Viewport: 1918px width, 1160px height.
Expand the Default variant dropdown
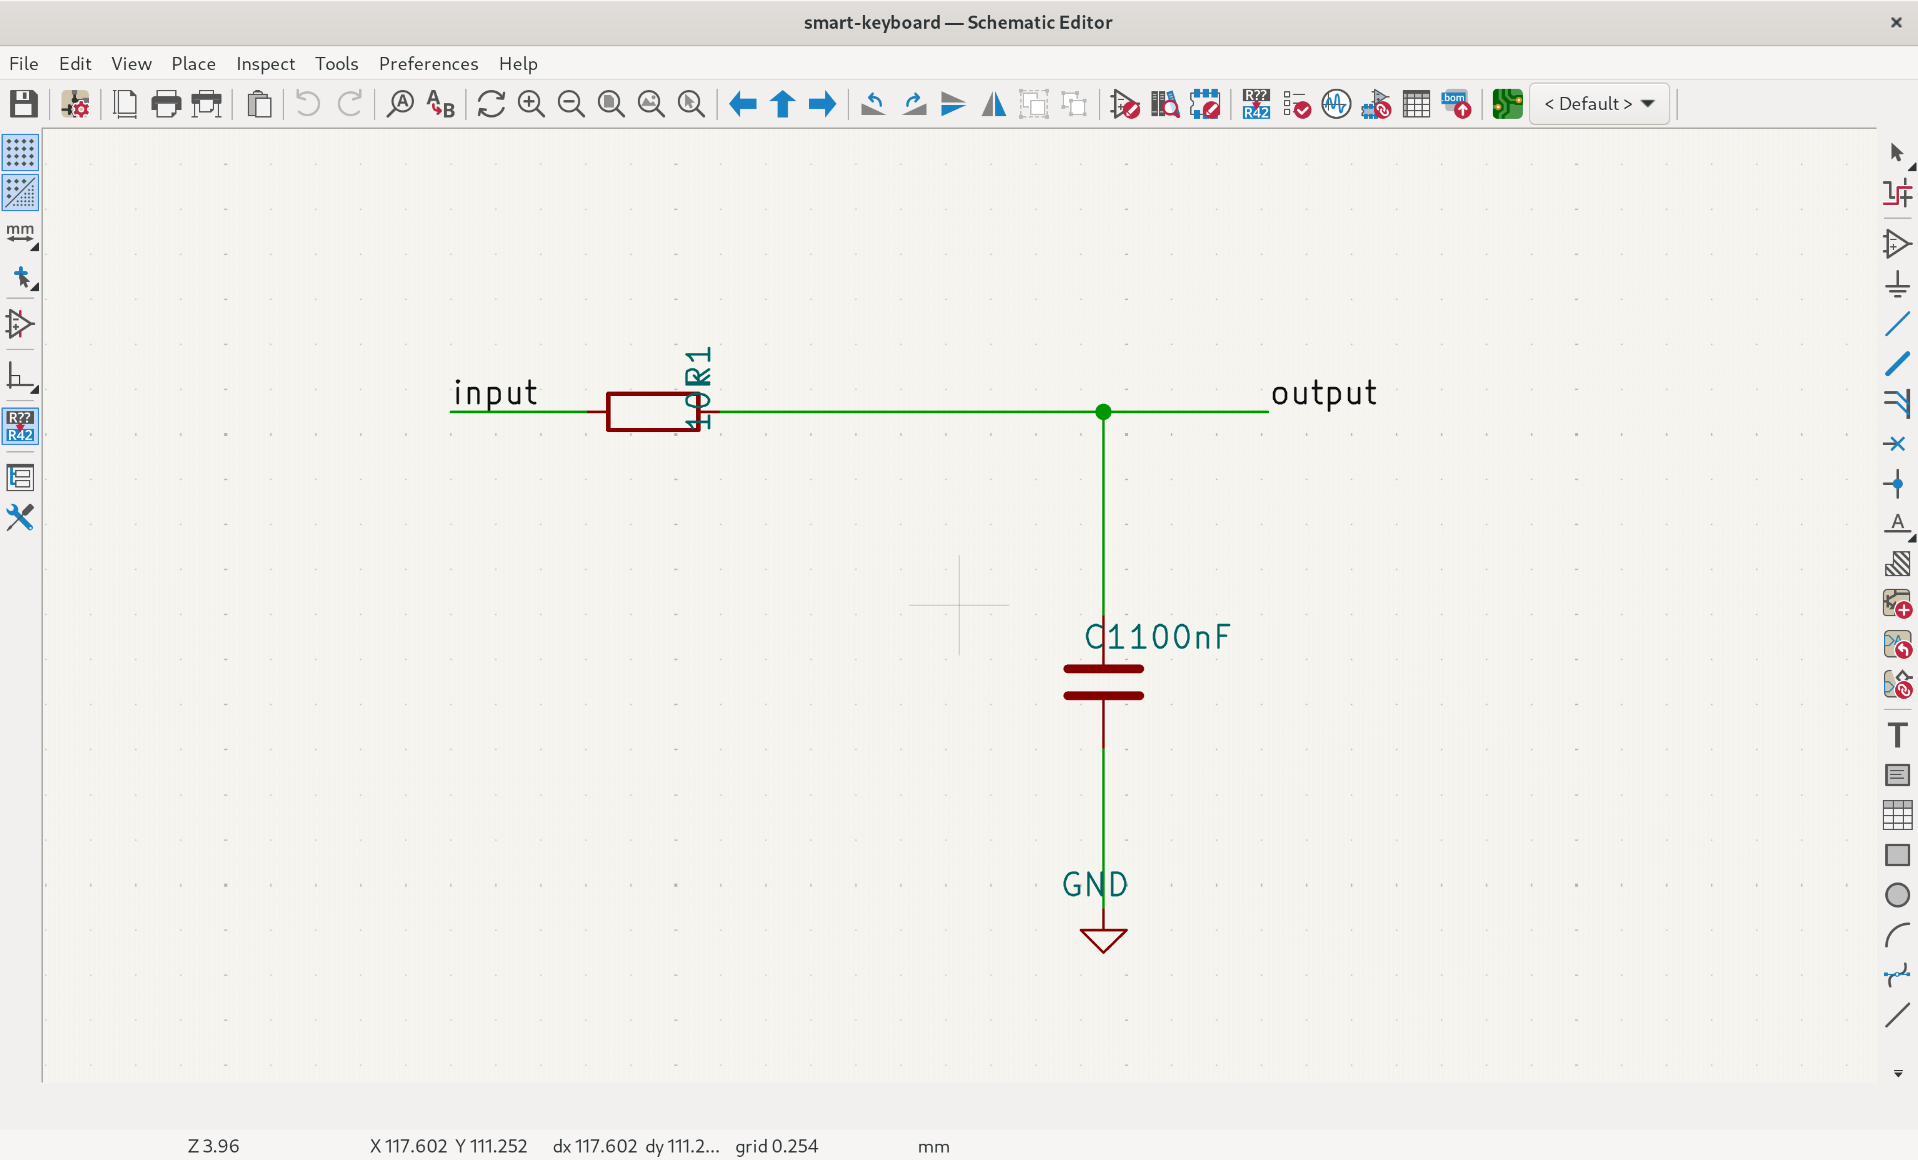[1599, 104]
